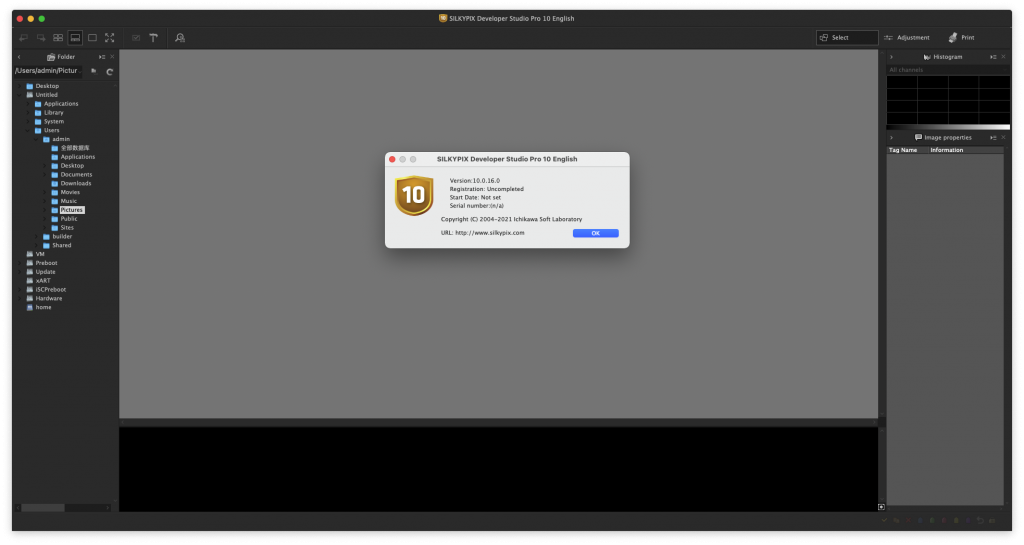Click OK in the About dialog
1024x545 pixels.
(595, 233)
